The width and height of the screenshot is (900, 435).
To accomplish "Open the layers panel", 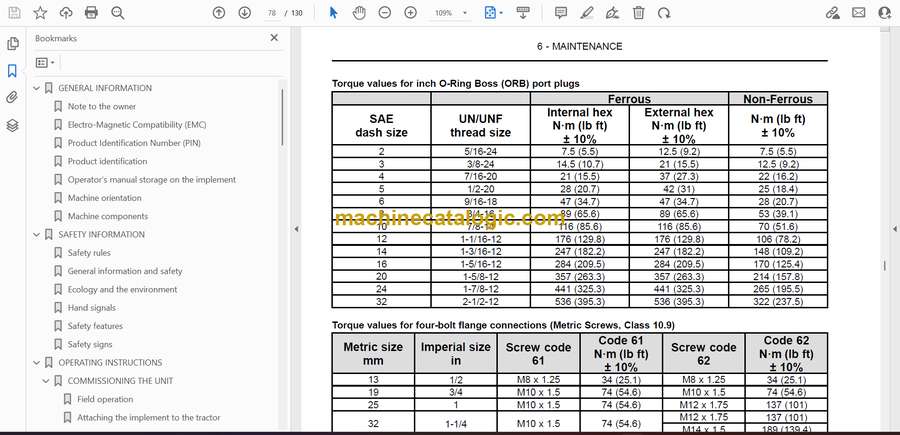I will pos(13,125).
